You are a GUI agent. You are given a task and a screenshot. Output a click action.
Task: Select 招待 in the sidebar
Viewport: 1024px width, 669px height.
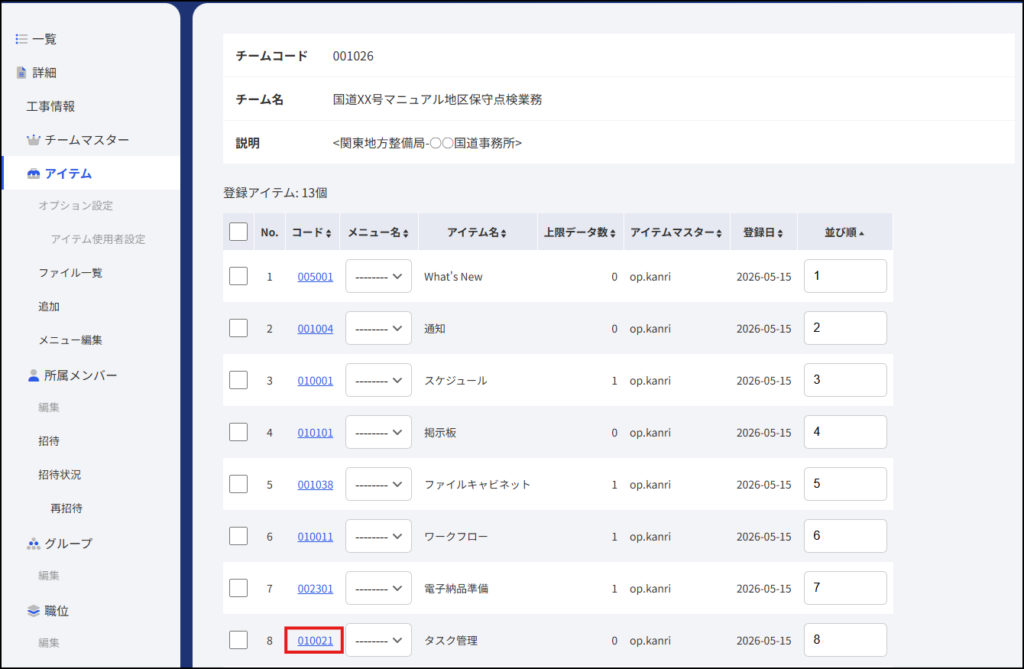(49, 441)
